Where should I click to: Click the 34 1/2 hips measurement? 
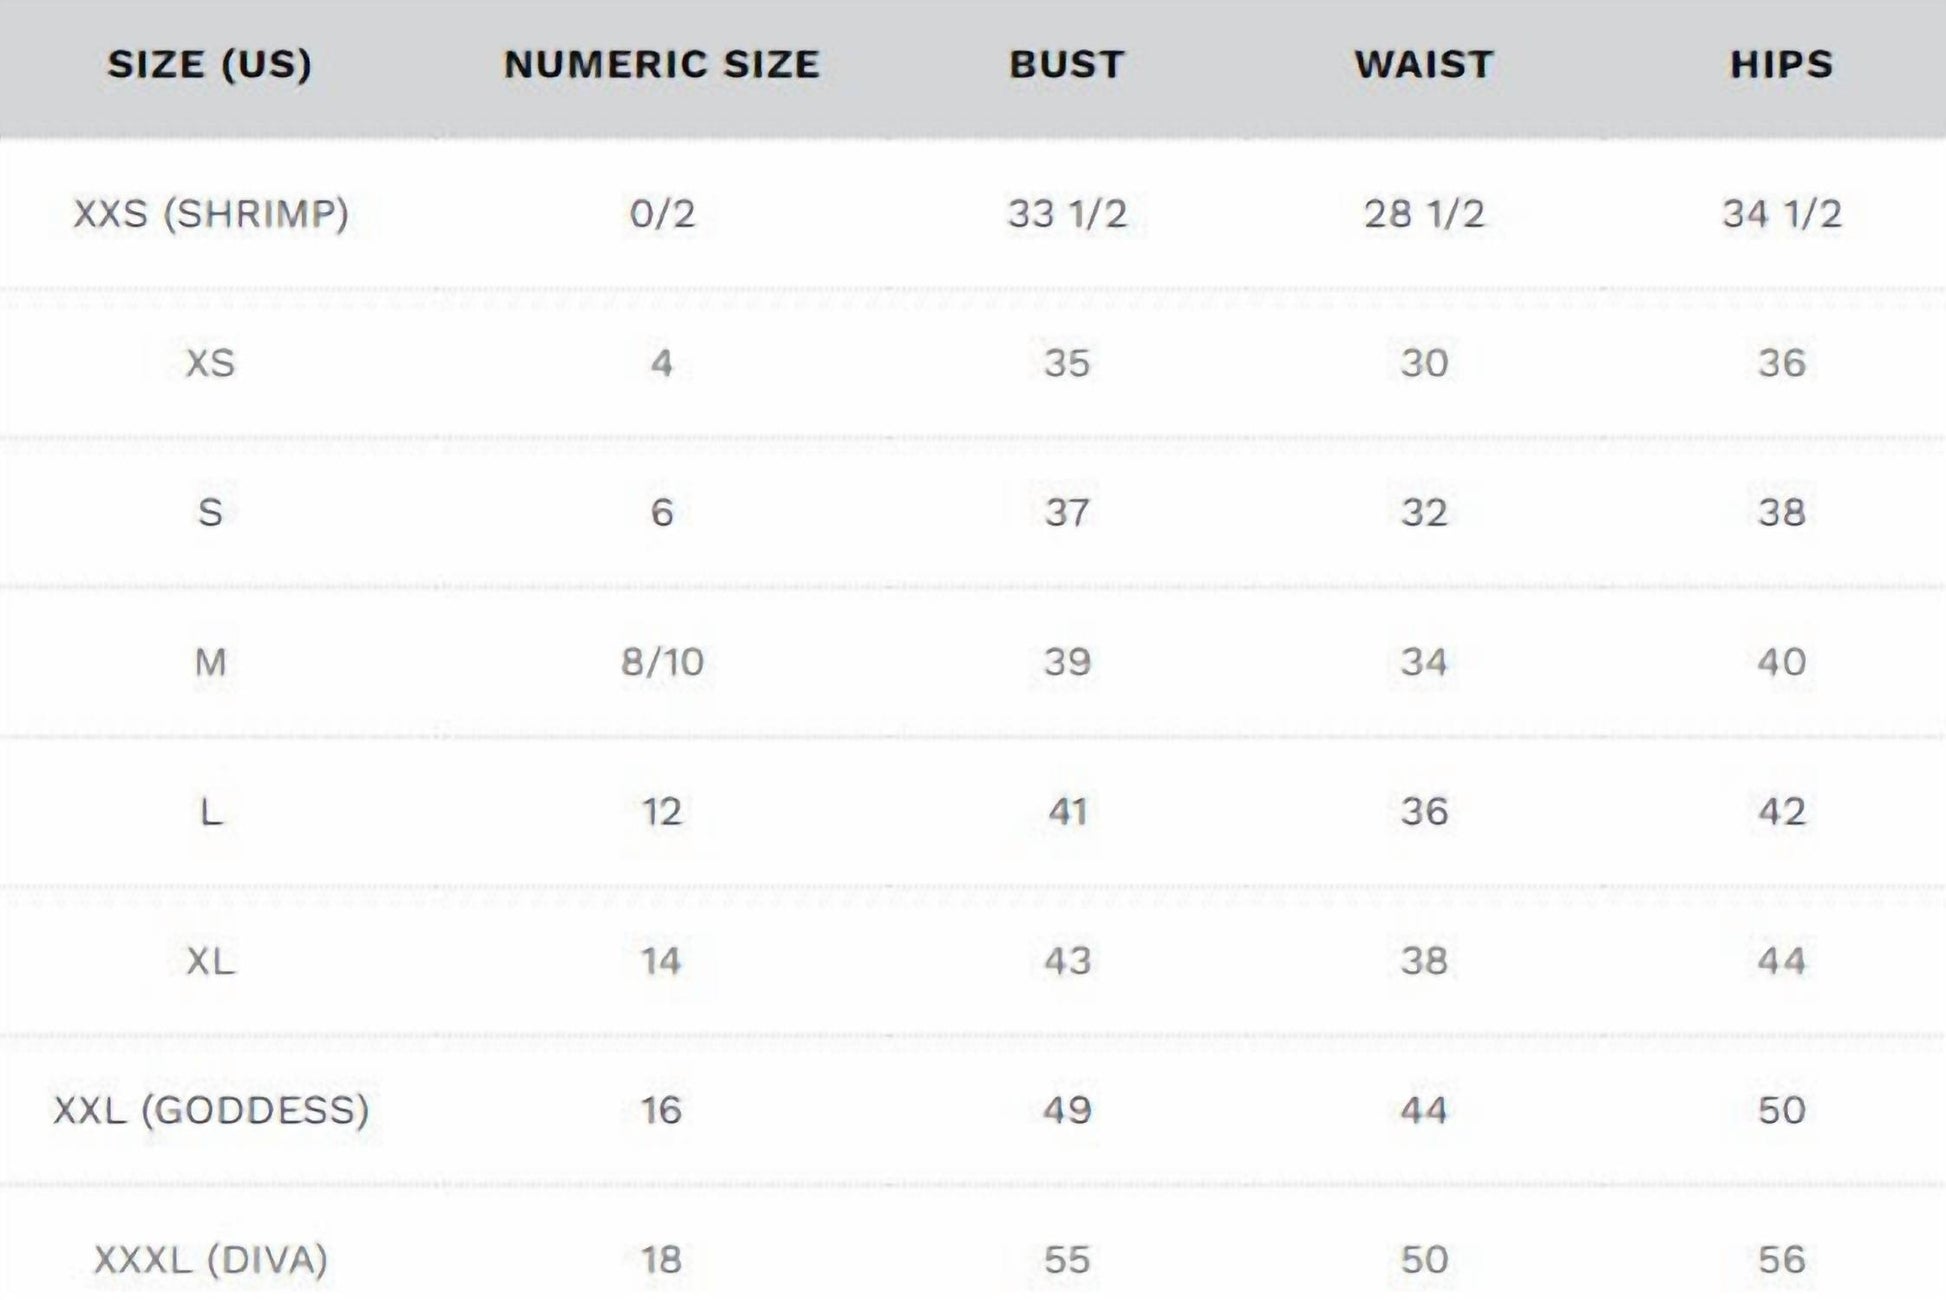pyautogui.click(x=1781, y=213)
